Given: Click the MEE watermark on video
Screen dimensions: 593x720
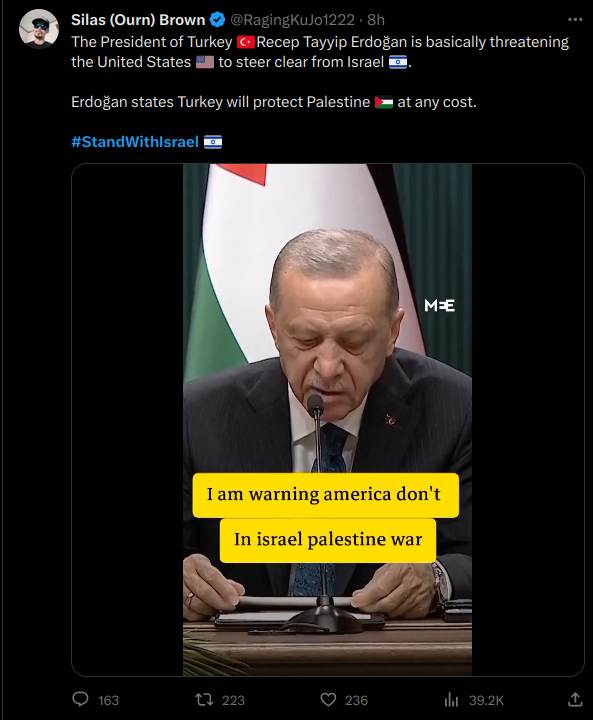Looking at the screenshot, I should pos(440,305).
